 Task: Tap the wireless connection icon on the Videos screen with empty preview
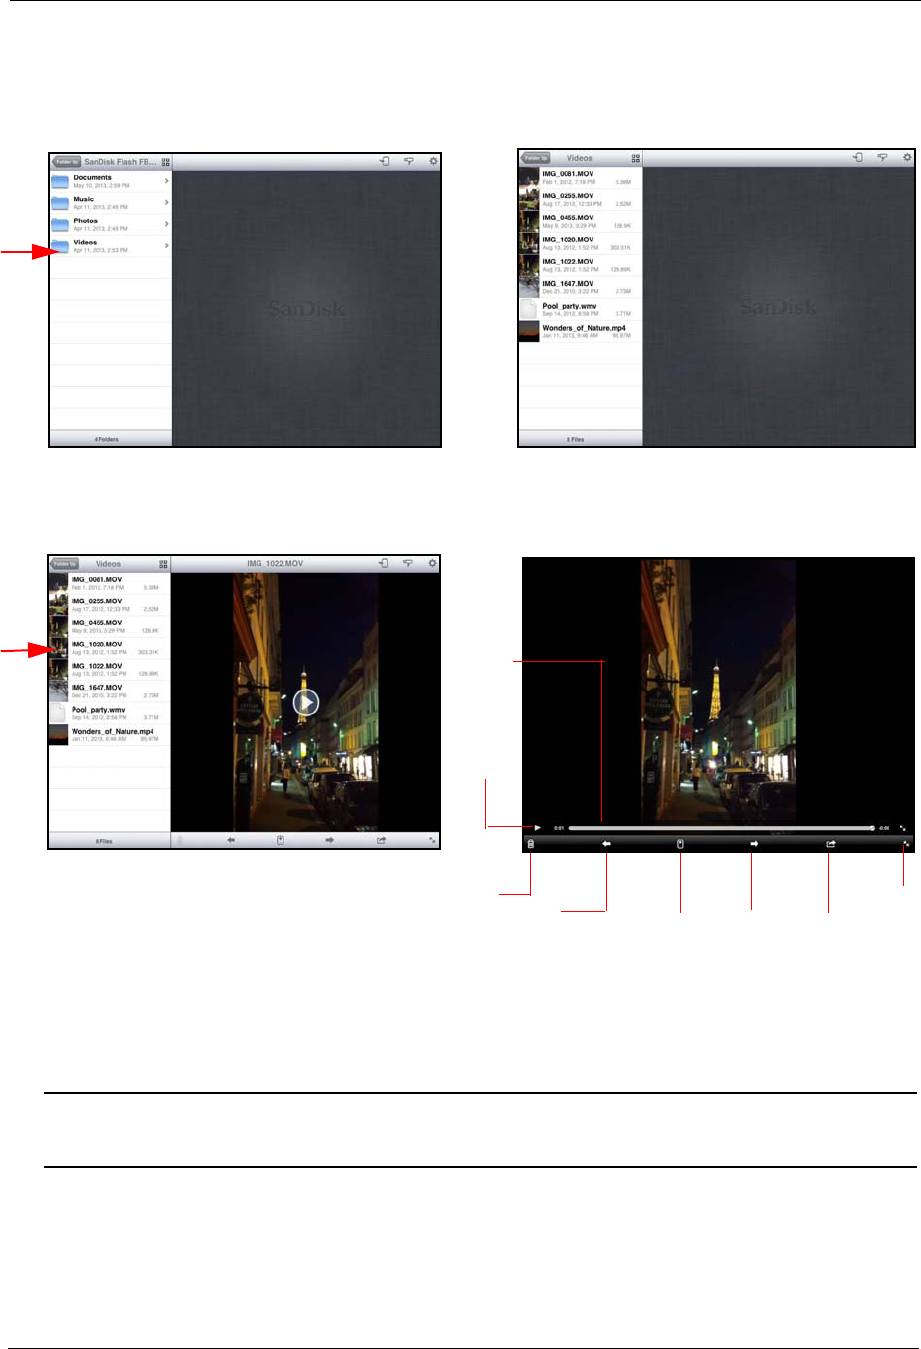coord(883,157)
